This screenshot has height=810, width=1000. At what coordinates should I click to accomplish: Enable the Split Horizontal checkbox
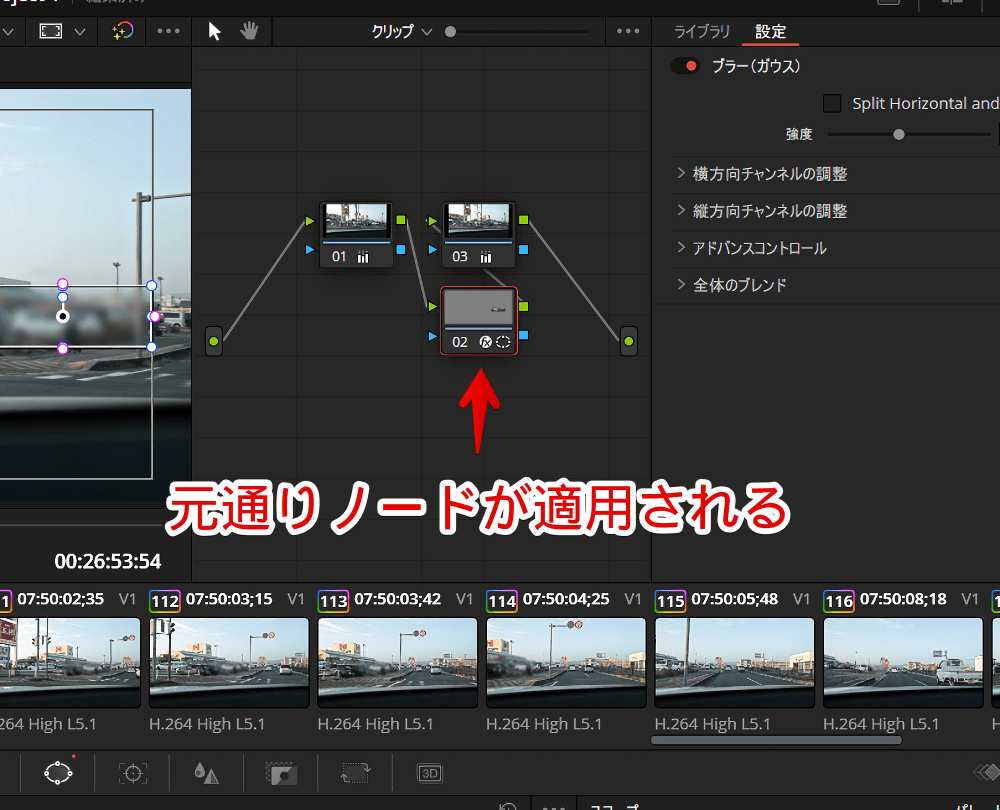click(x=831, y=103)
